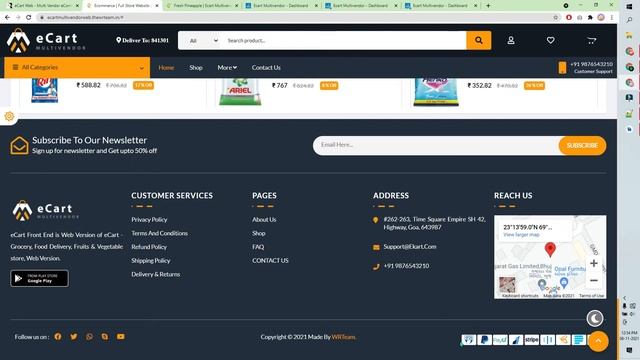Open the Facebook follow icon
The image size is (640, 360).
click(x=58, y=337)
